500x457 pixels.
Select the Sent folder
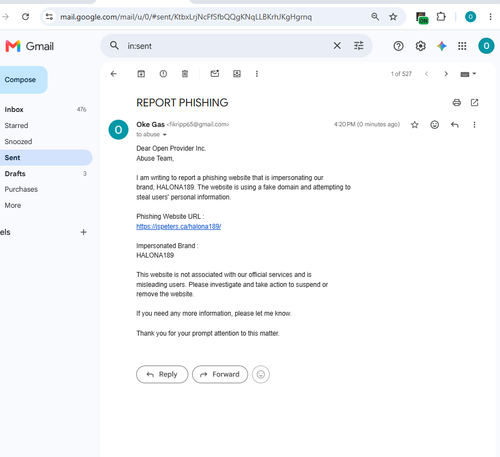45,158
